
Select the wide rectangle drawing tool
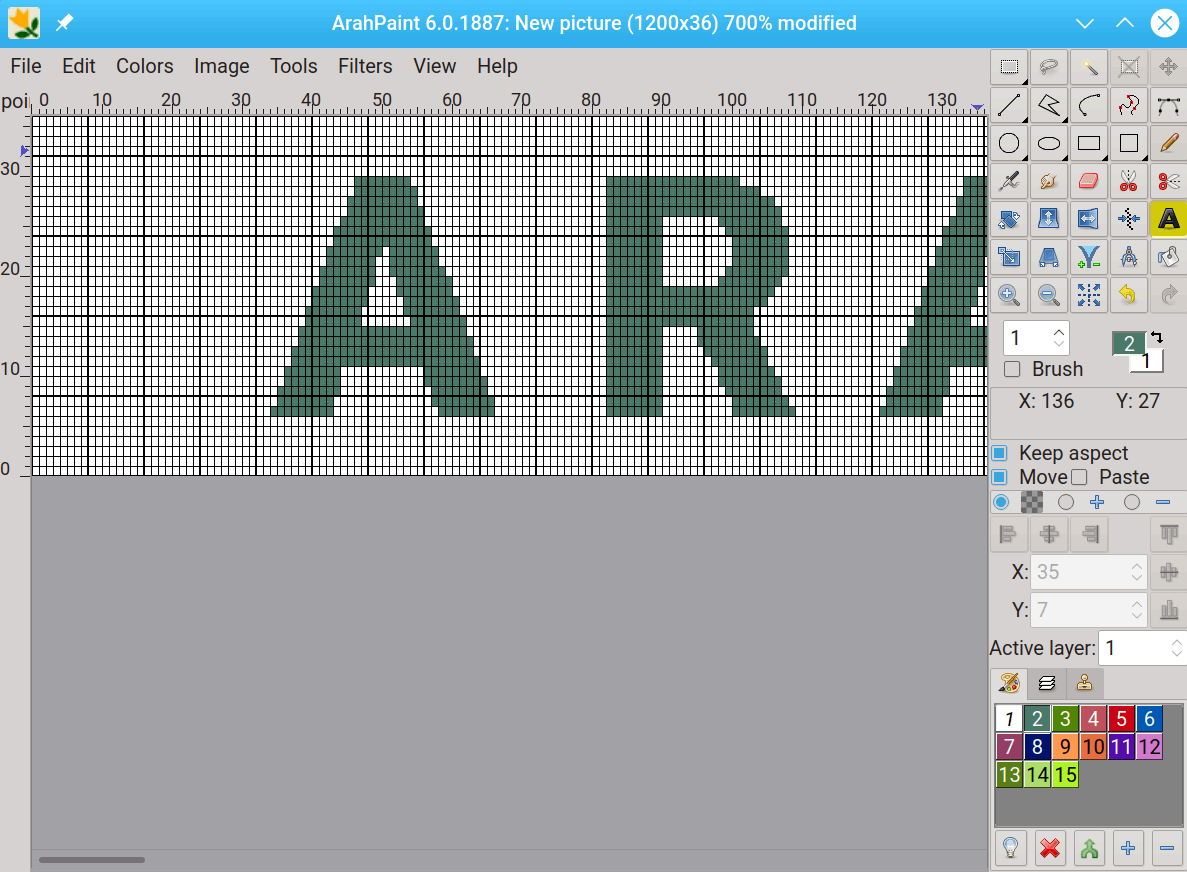[1089, 143]
